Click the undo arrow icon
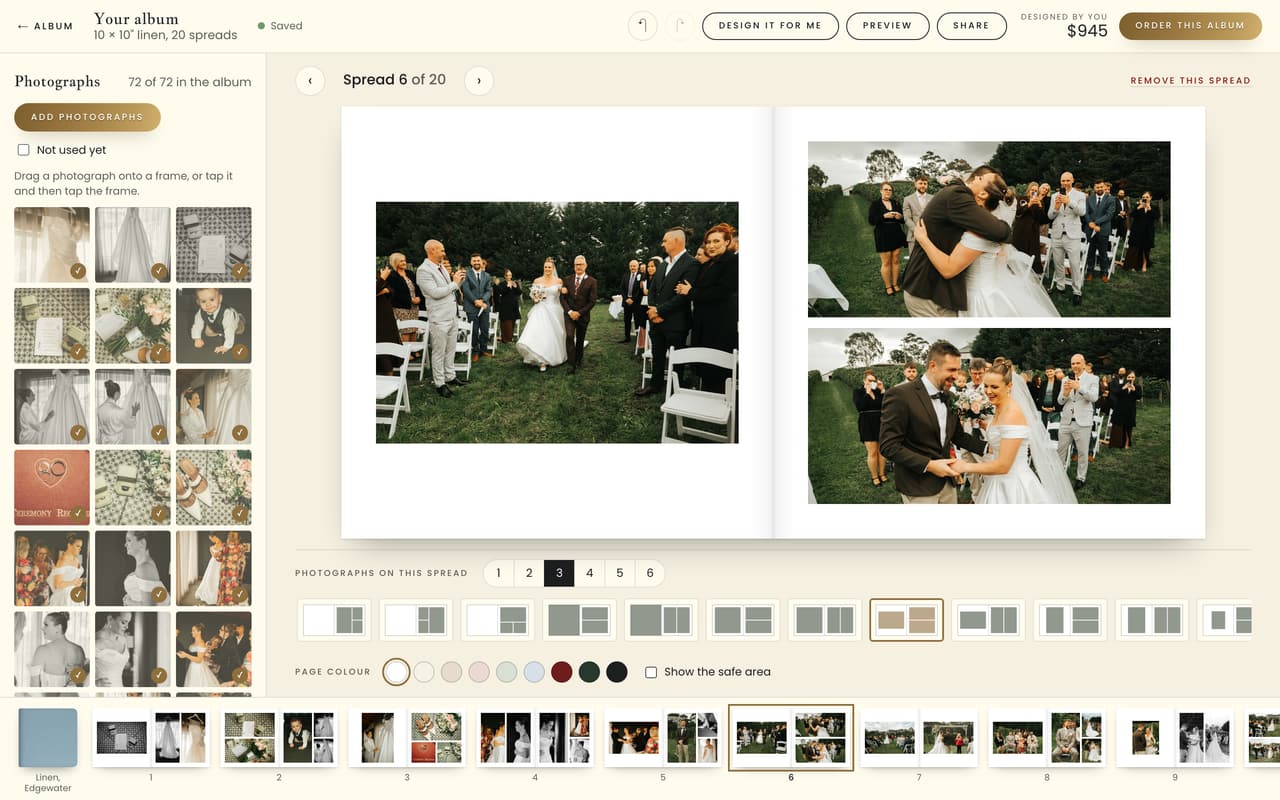Screen dimensions: 1280x800 click(643, 26)
